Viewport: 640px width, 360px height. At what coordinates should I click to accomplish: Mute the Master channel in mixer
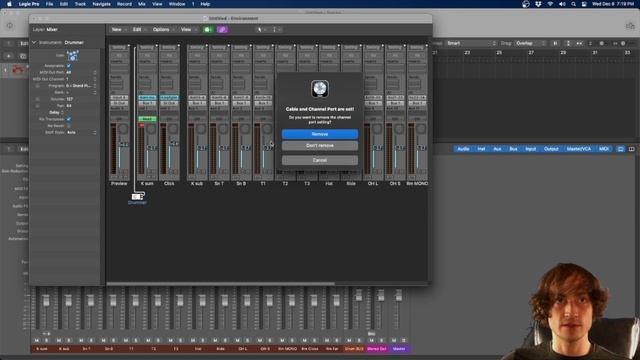pyautogui.click(x=394, y=340)
